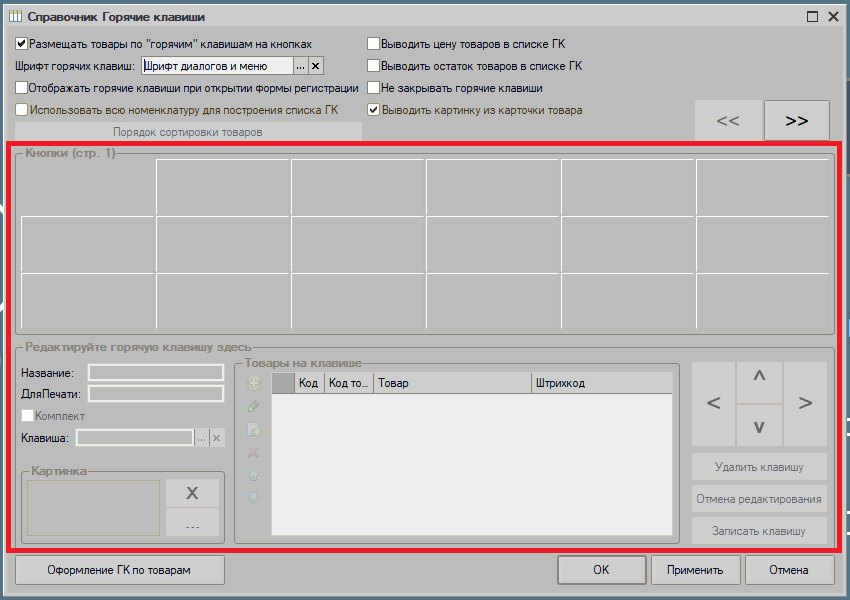This screenshot has height=600, width=850.
Task: Click the Товар column header
Action: [452, 383]
